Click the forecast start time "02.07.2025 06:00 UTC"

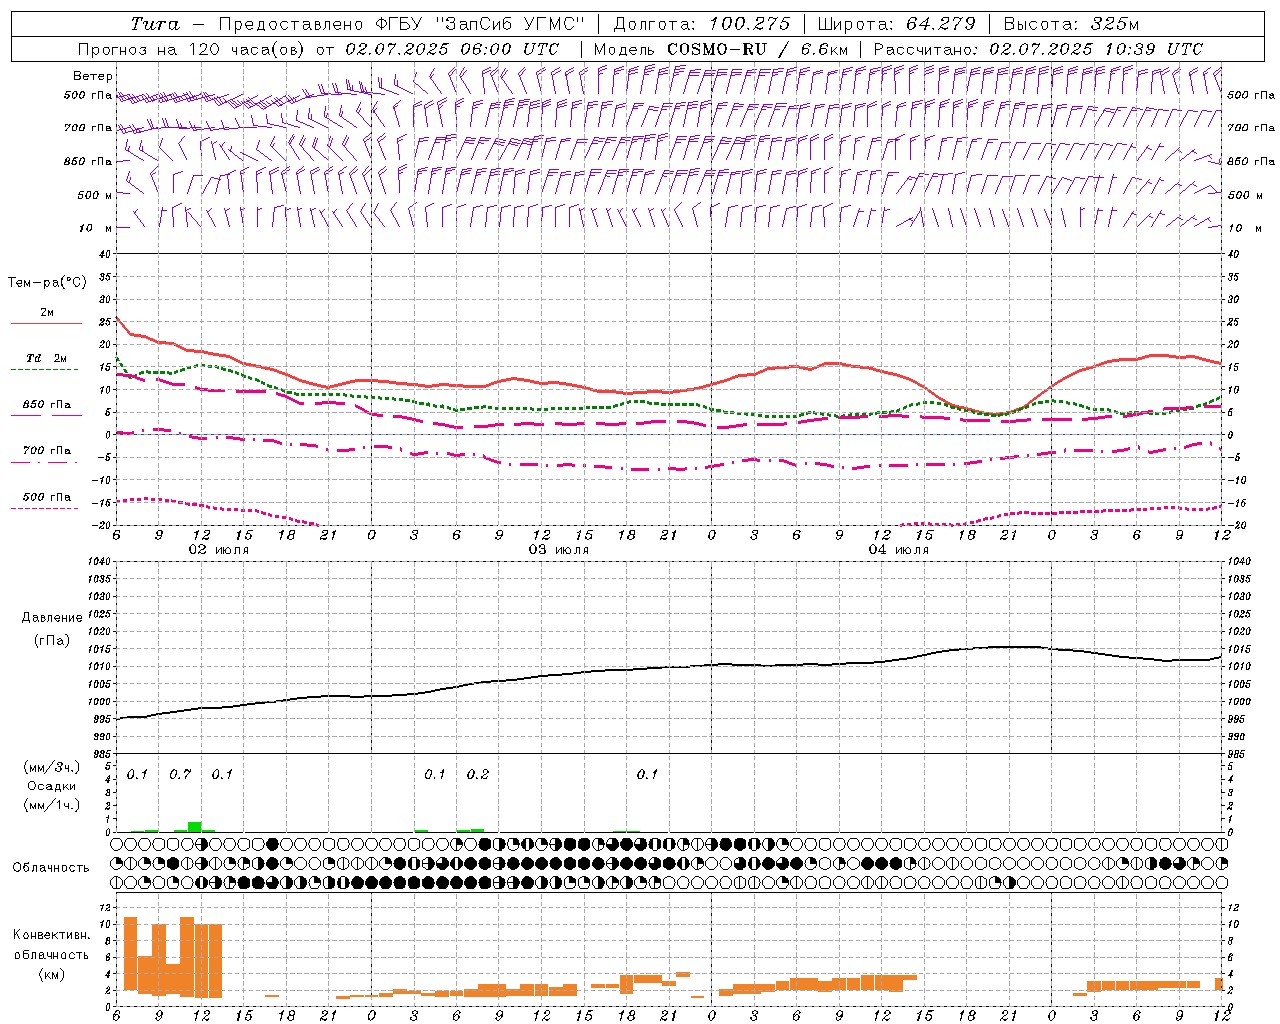(x=452, y=49)
